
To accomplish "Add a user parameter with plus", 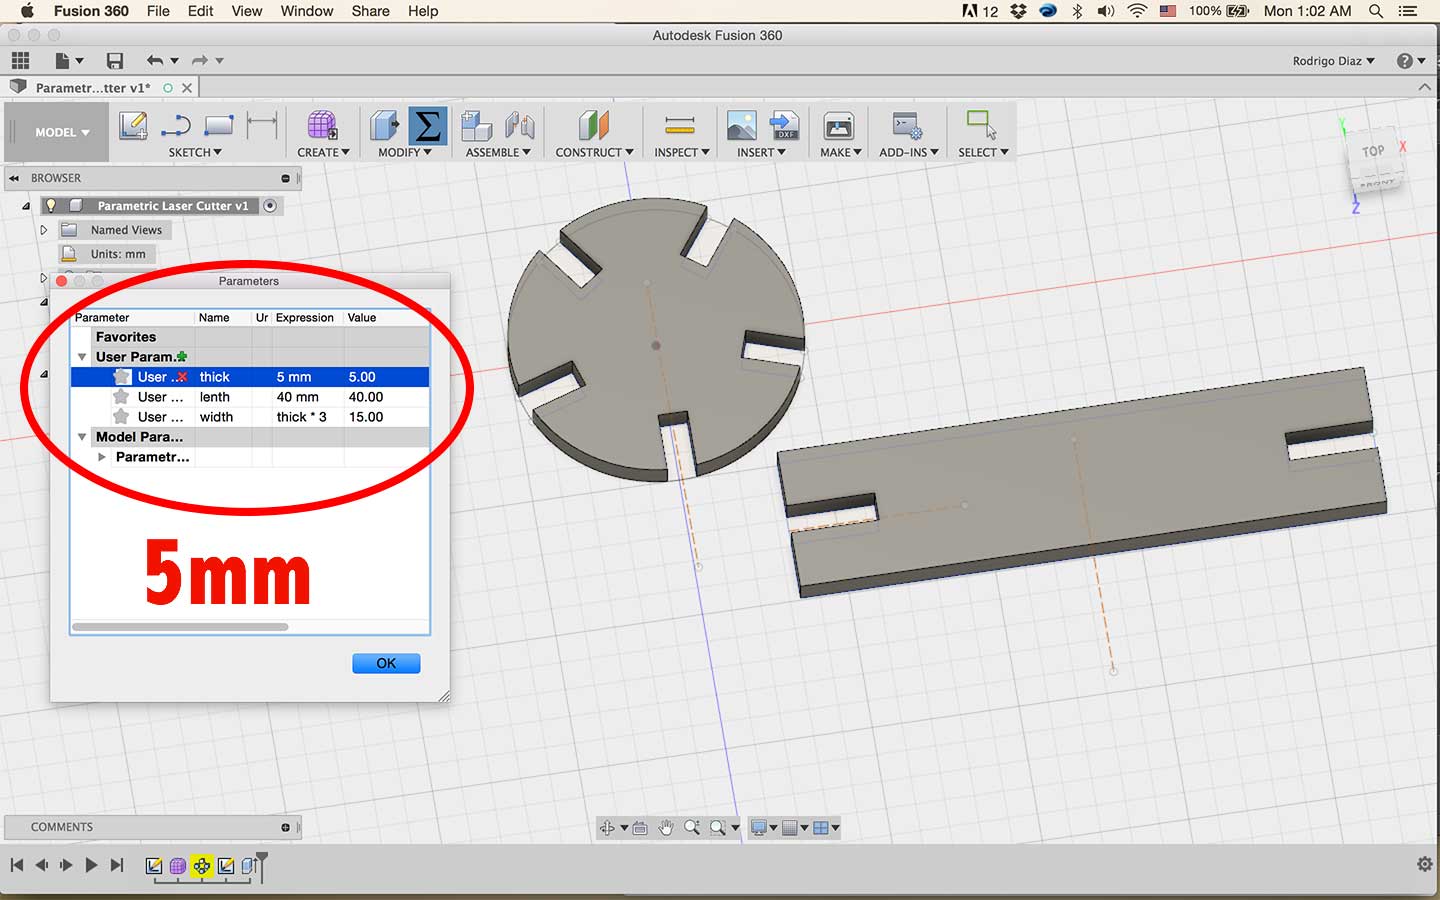I will click(182, 356).
